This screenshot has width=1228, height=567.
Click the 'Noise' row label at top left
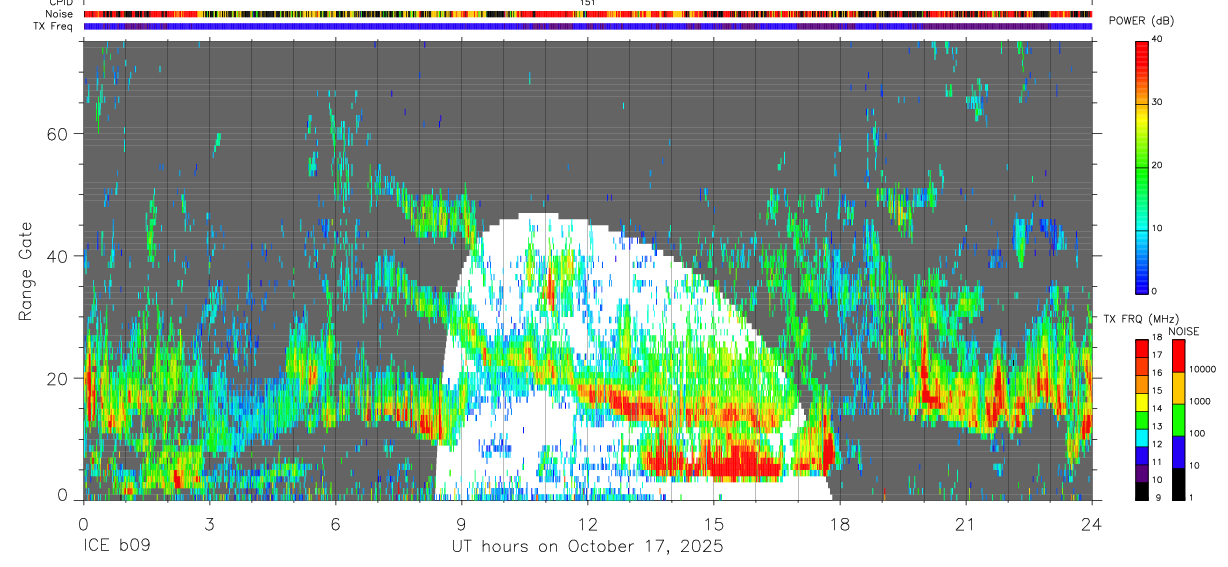click(60, 14)
